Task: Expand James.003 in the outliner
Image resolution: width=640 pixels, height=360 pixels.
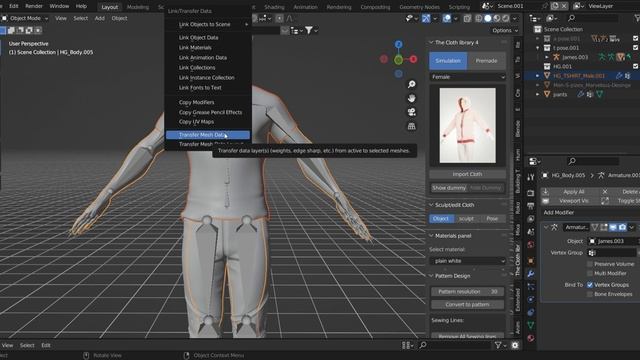Action: click(x=547, y=57)
